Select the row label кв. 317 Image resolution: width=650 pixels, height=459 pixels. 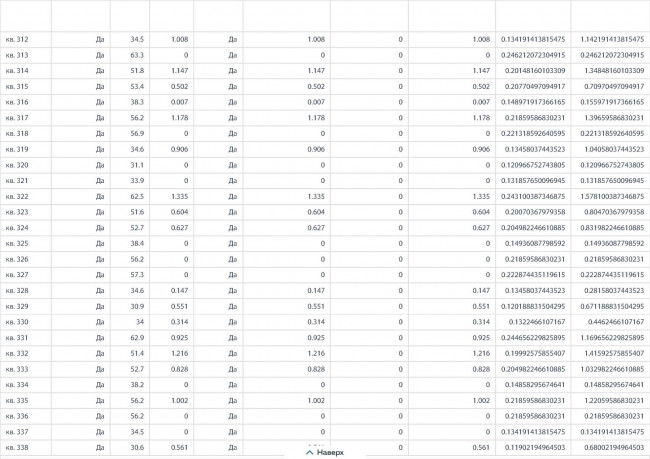(17, 118)
